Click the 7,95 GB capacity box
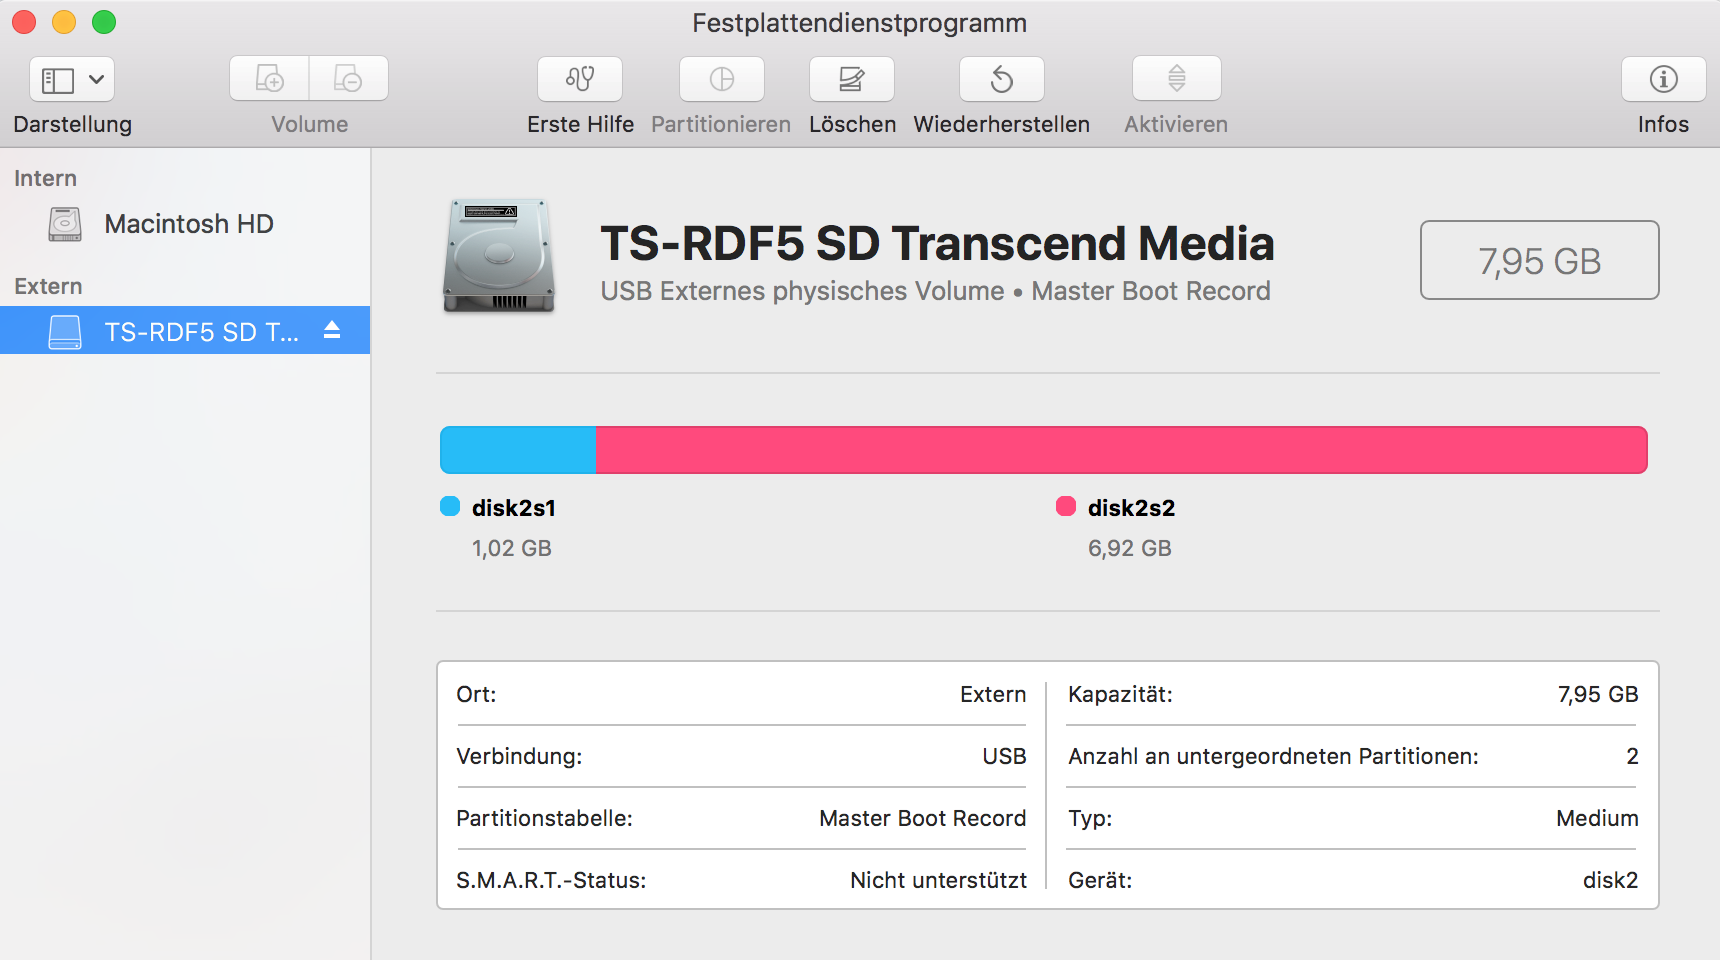The image size is (1720, 960). coord(1540,260)
